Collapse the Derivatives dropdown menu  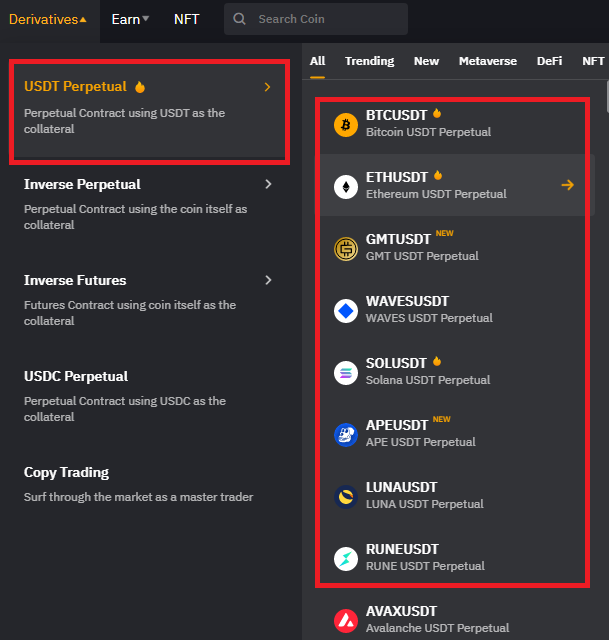pyautogui.click(x=47, y=19)
